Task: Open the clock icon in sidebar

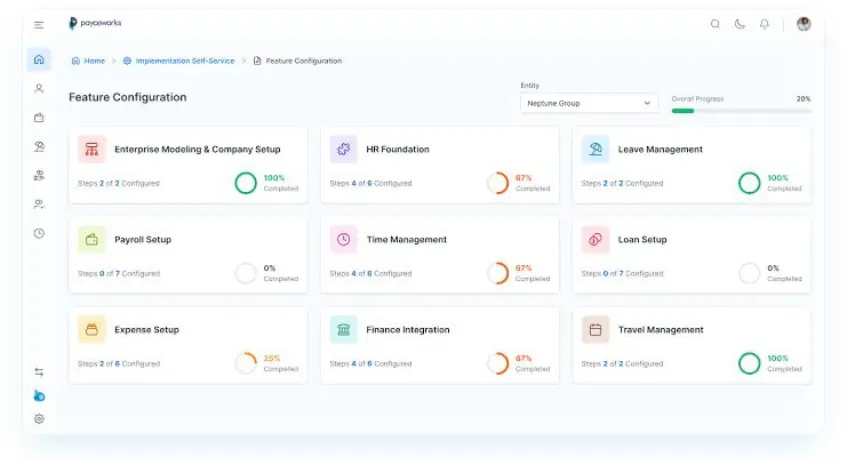Action: click(x=39, y=233)
